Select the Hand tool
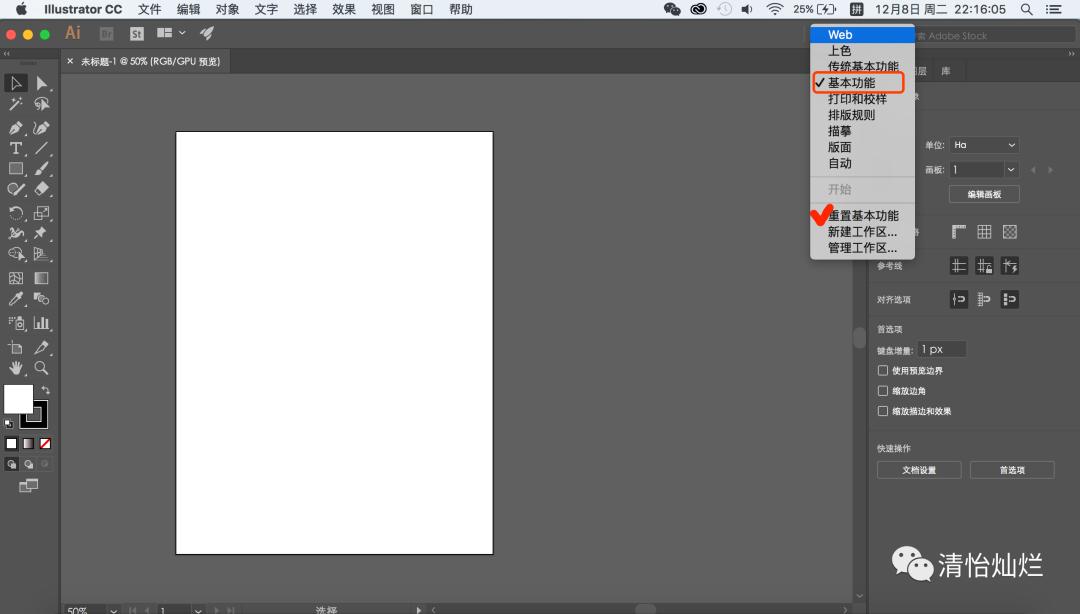 [x=16, y=368]
